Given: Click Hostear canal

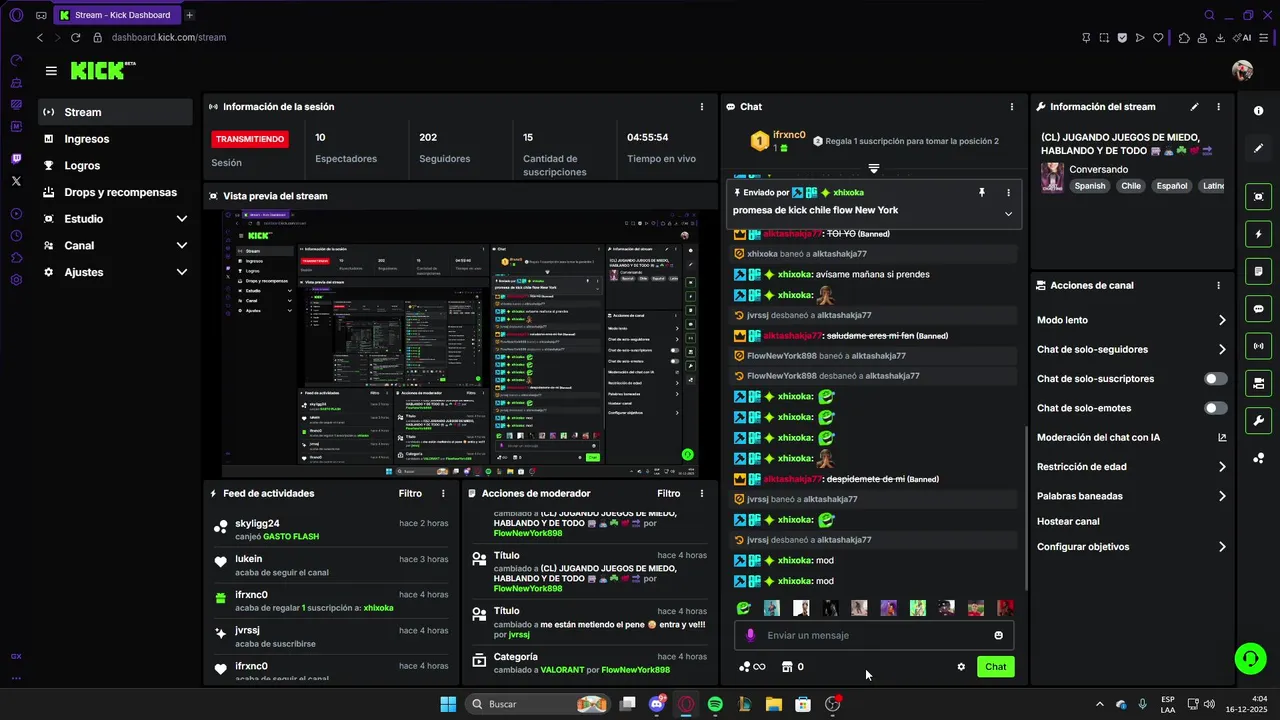Looking at the screenshot, I should click(1068, 521).
